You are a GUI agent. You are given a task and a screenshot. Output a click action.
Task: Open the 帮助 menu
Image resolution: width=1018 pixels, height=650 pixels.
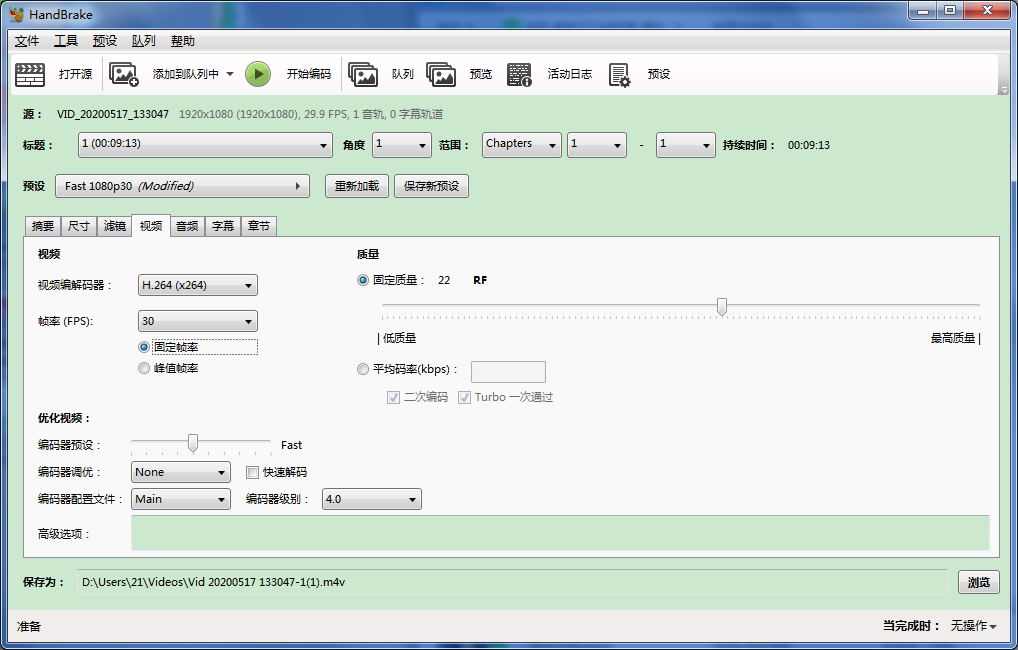point(182,41)
